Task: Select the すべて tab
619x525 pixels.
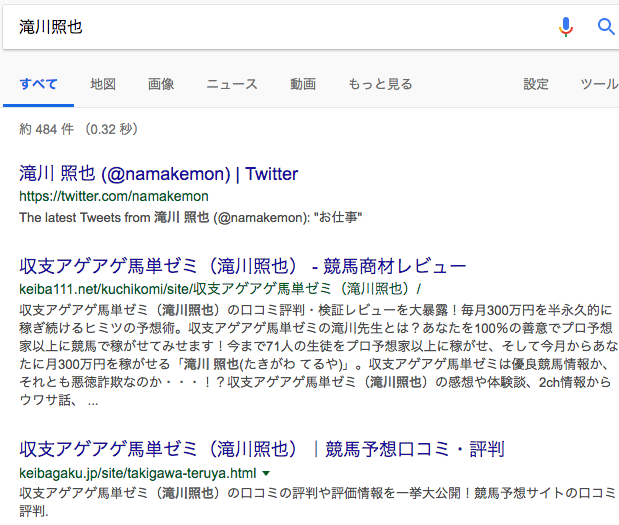Action: pos(38,84)
